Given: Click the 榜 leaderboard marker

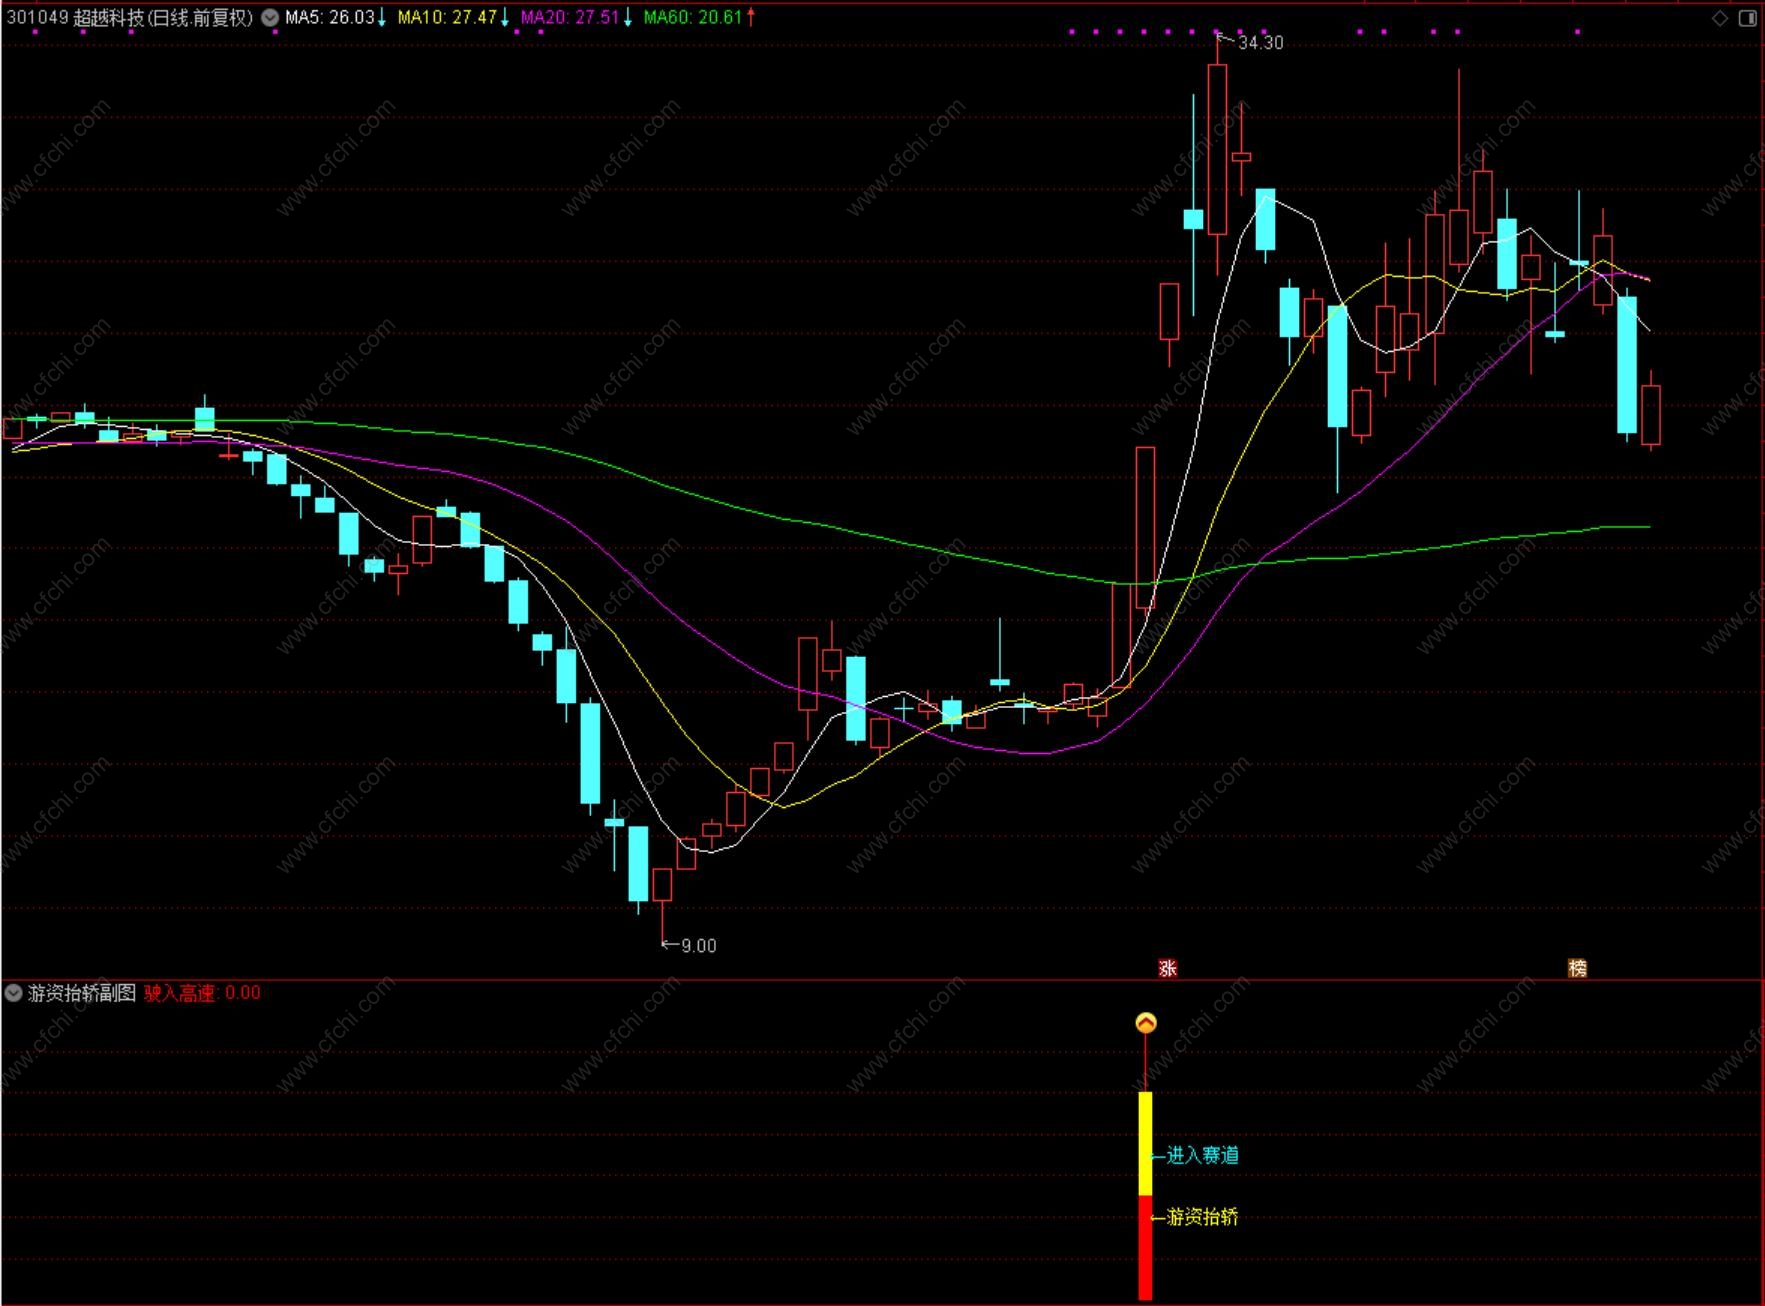Looking at the screenshot, I should (1577, 968).
